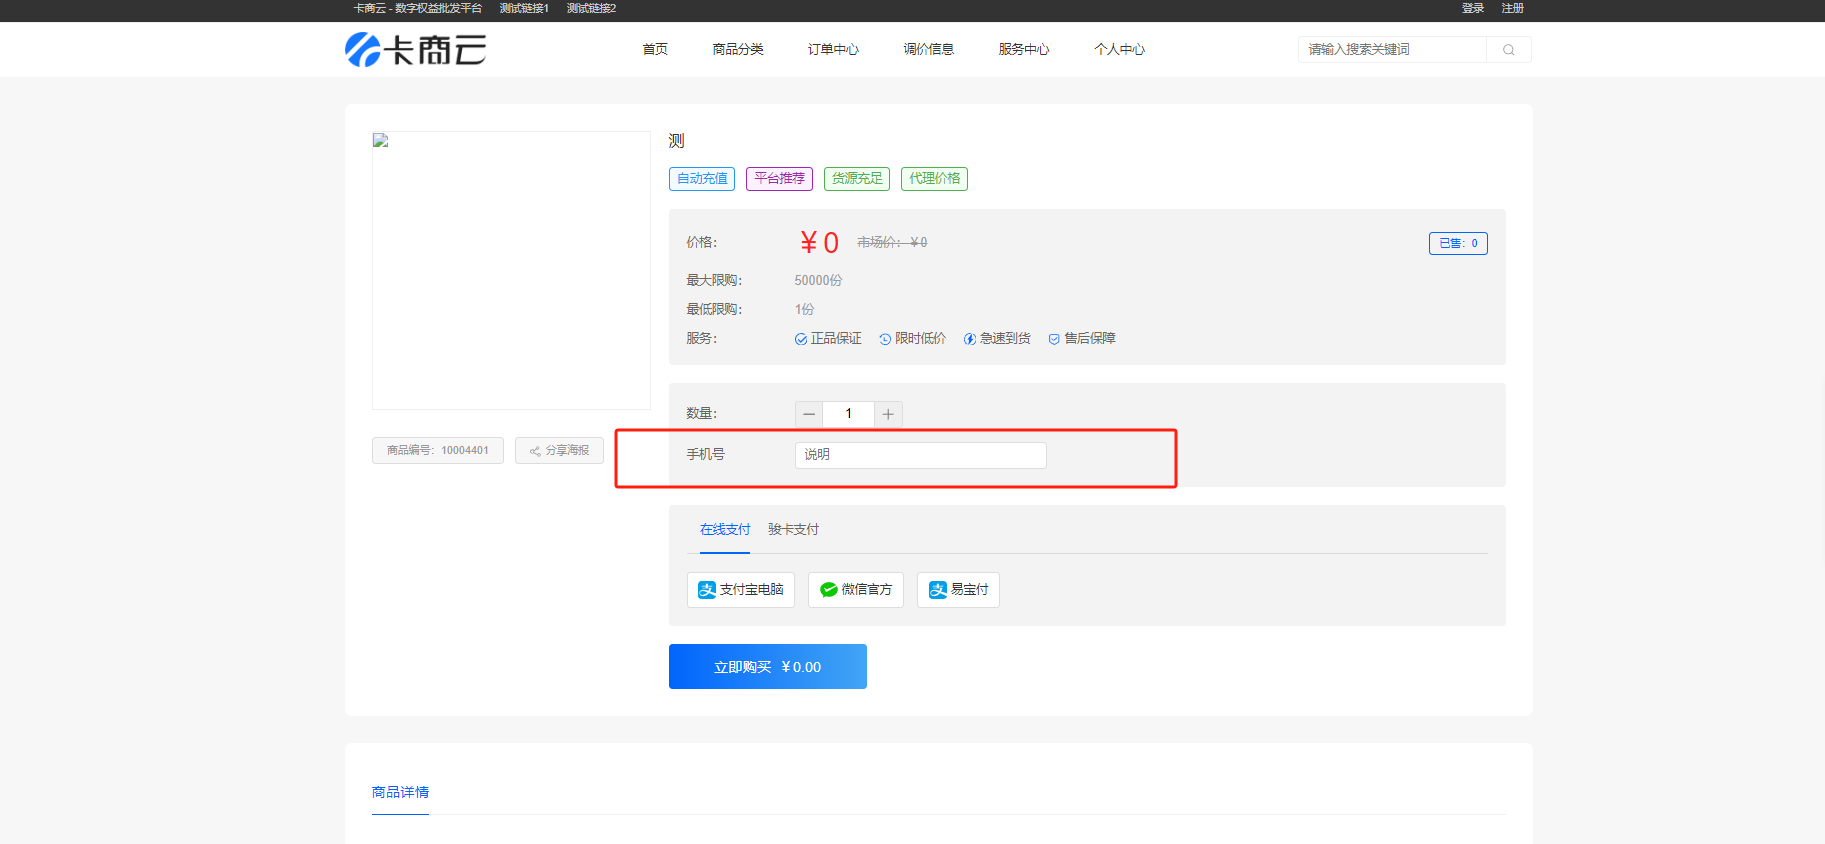Go to 订单中心 menu item
The image size is (1825, 844).
click(x=833, y=49)
